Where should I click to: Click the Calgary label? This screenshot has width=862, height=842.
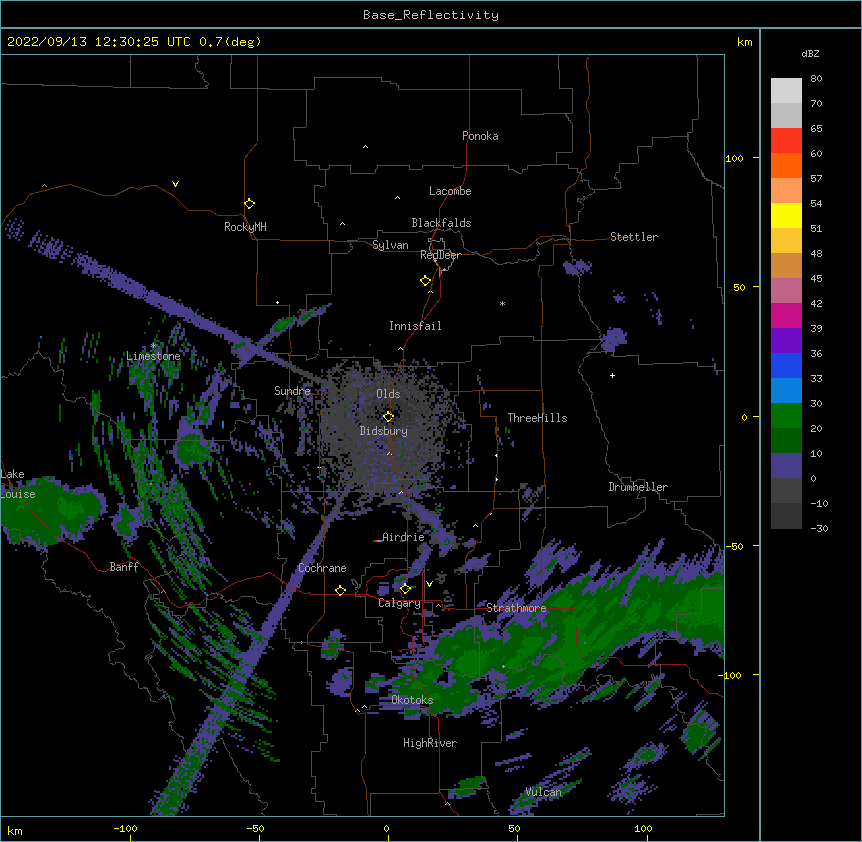click(399, 603)
